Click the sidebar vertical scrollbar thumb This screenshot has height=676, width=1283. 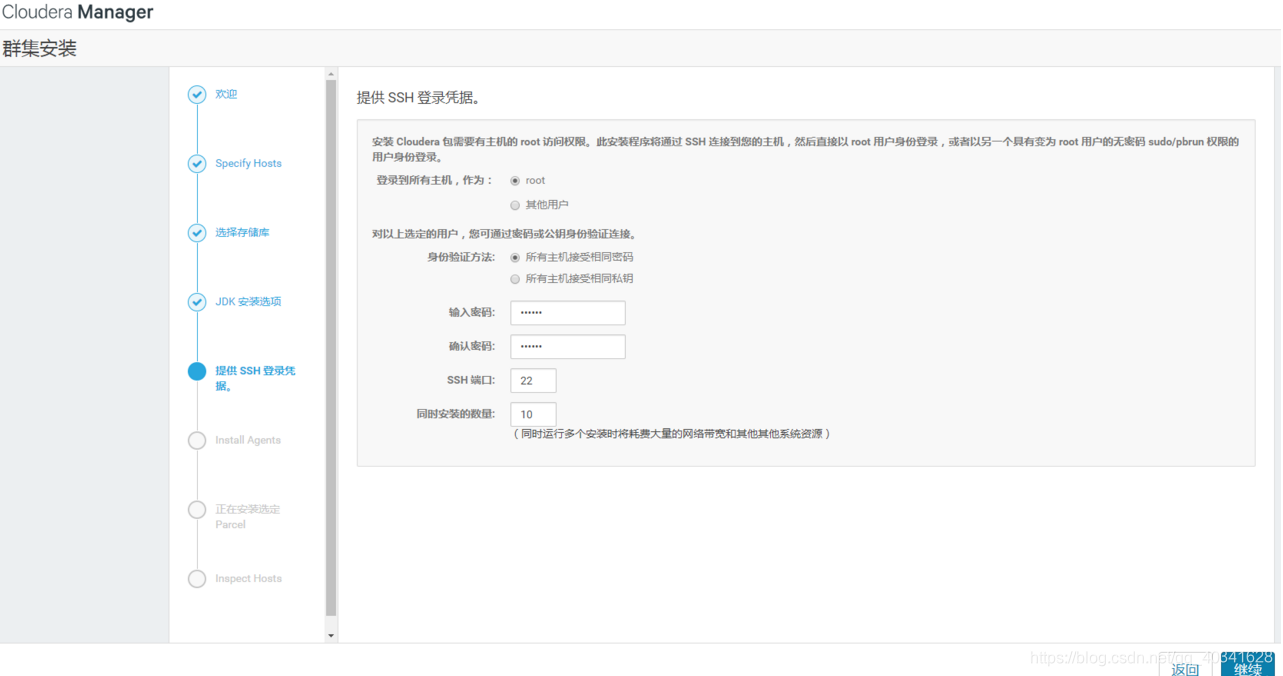point(331,348)
